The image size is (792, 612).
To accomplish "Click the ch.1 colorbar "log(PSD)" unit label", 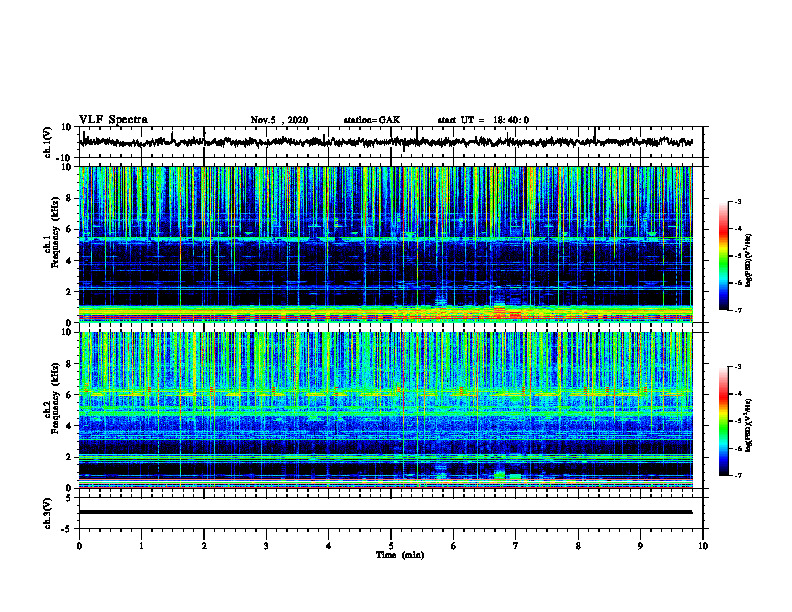I will pos(748,261).
